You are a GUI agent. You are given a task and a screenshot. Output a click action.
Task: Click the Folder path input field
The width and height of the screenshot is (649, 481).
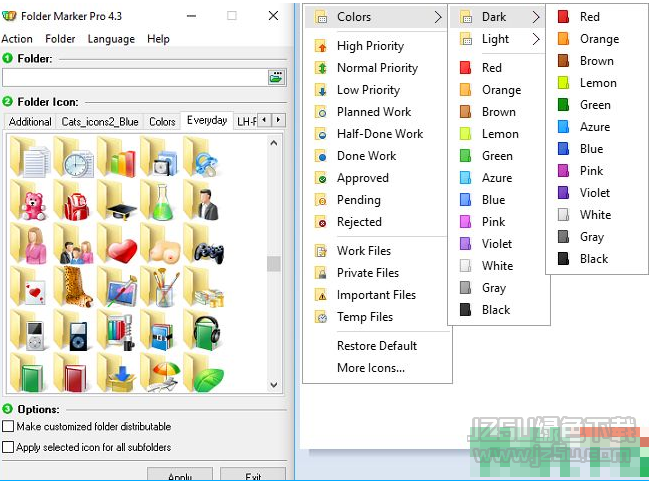(135, 77)
